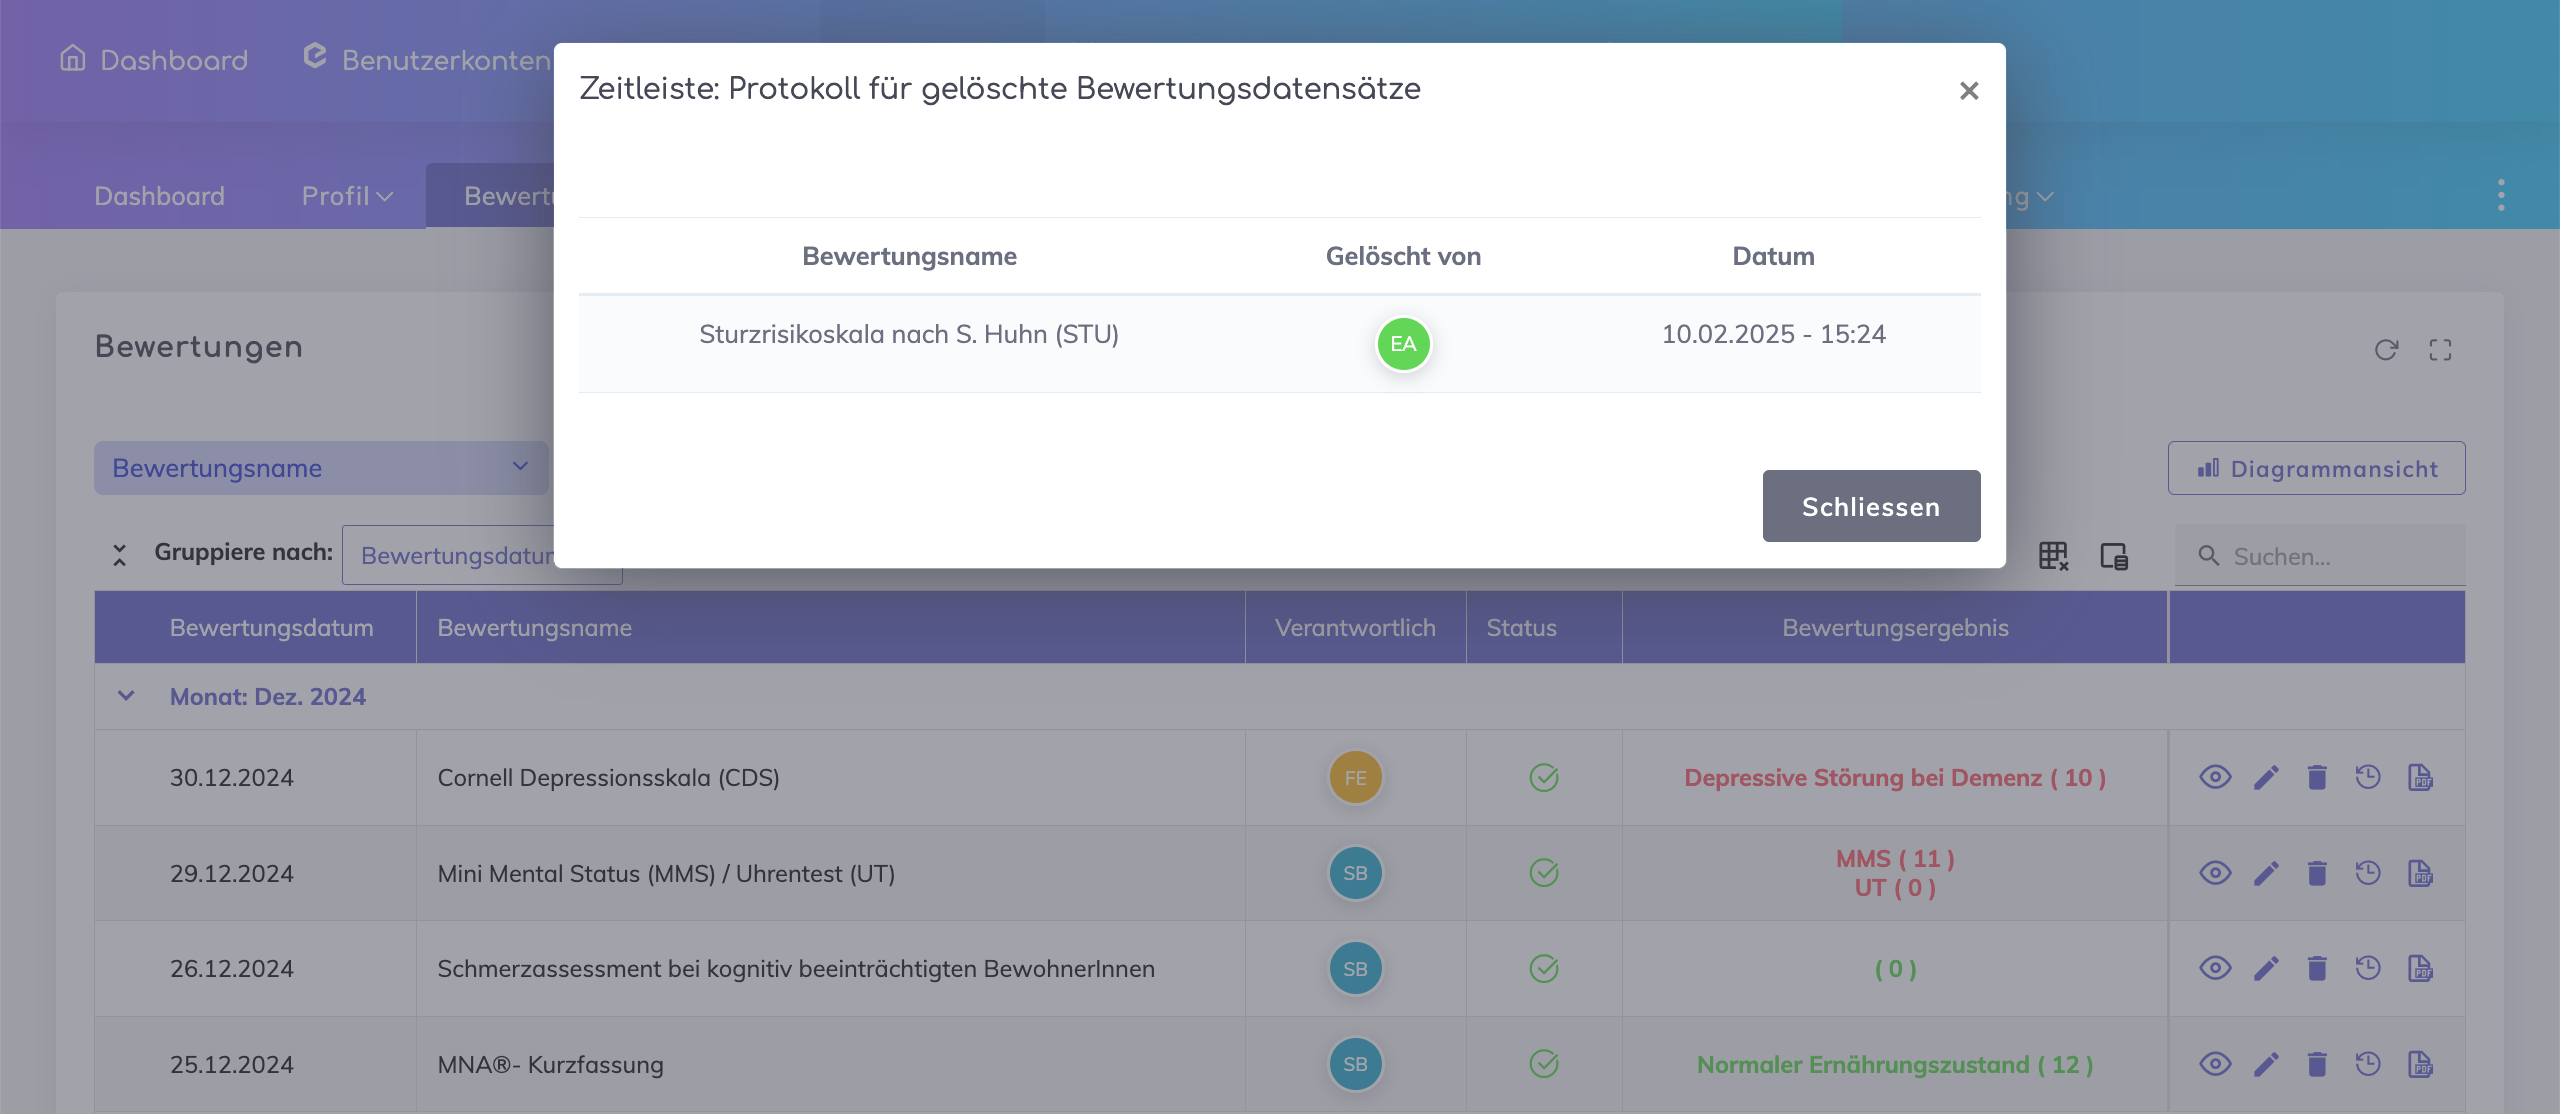Open history for MNA-Kurzfassung entry

2368,1063
